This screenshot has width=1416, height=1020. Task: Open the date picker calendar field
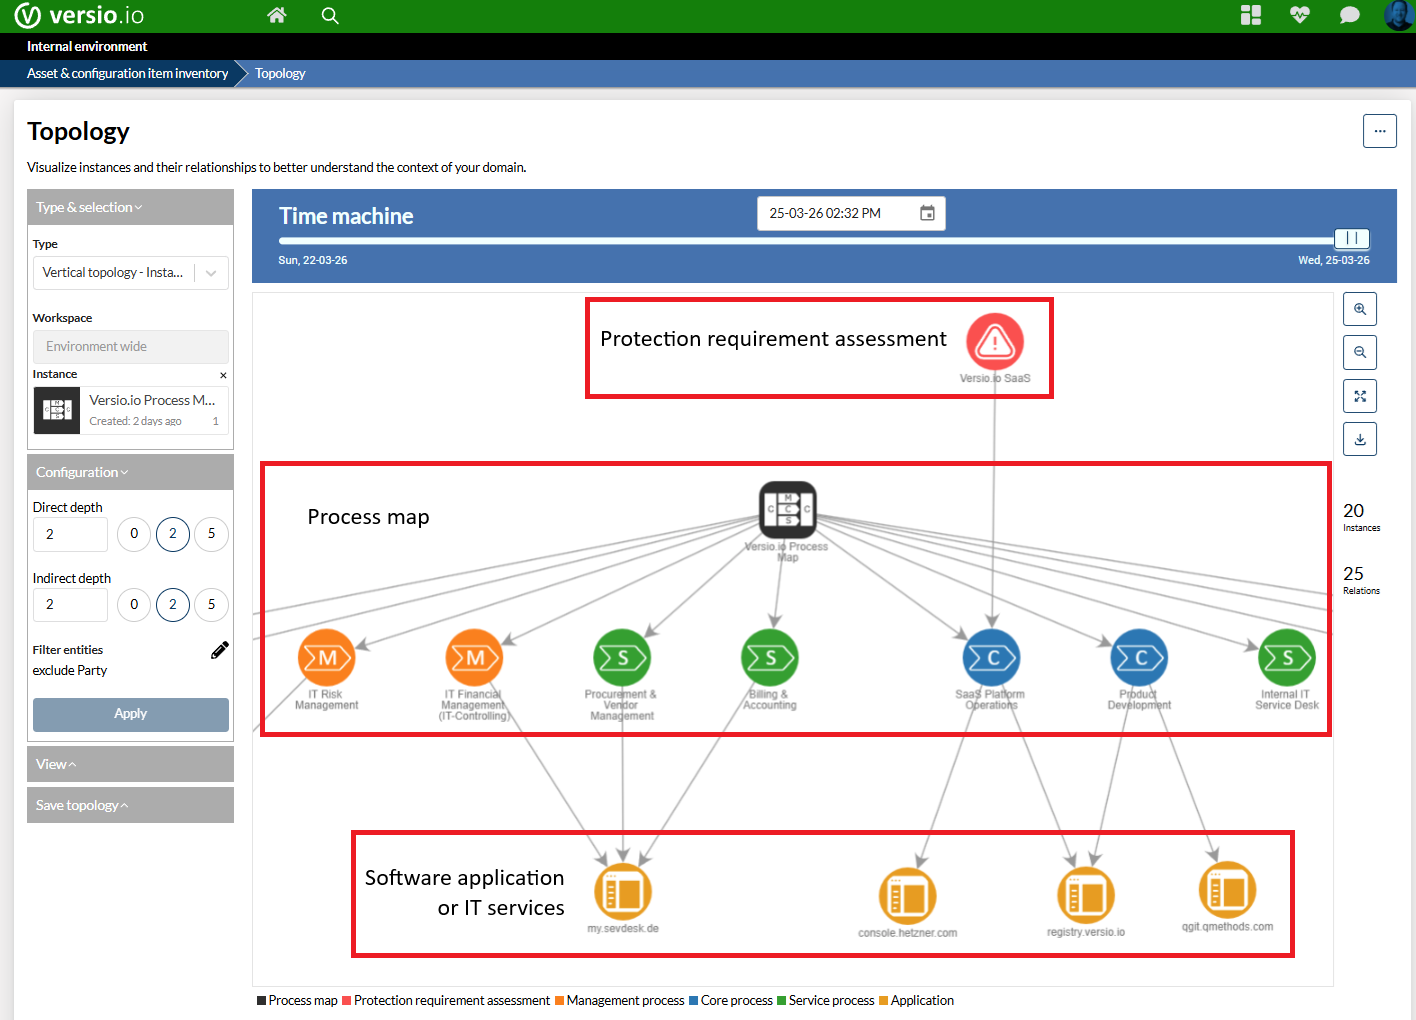click(x=927, y=213)
